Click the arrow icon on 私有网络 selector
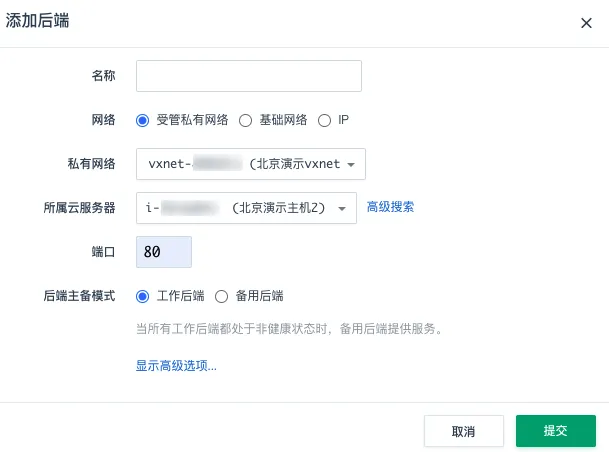This screenshot has width=609, height=452. pos(352,164)
